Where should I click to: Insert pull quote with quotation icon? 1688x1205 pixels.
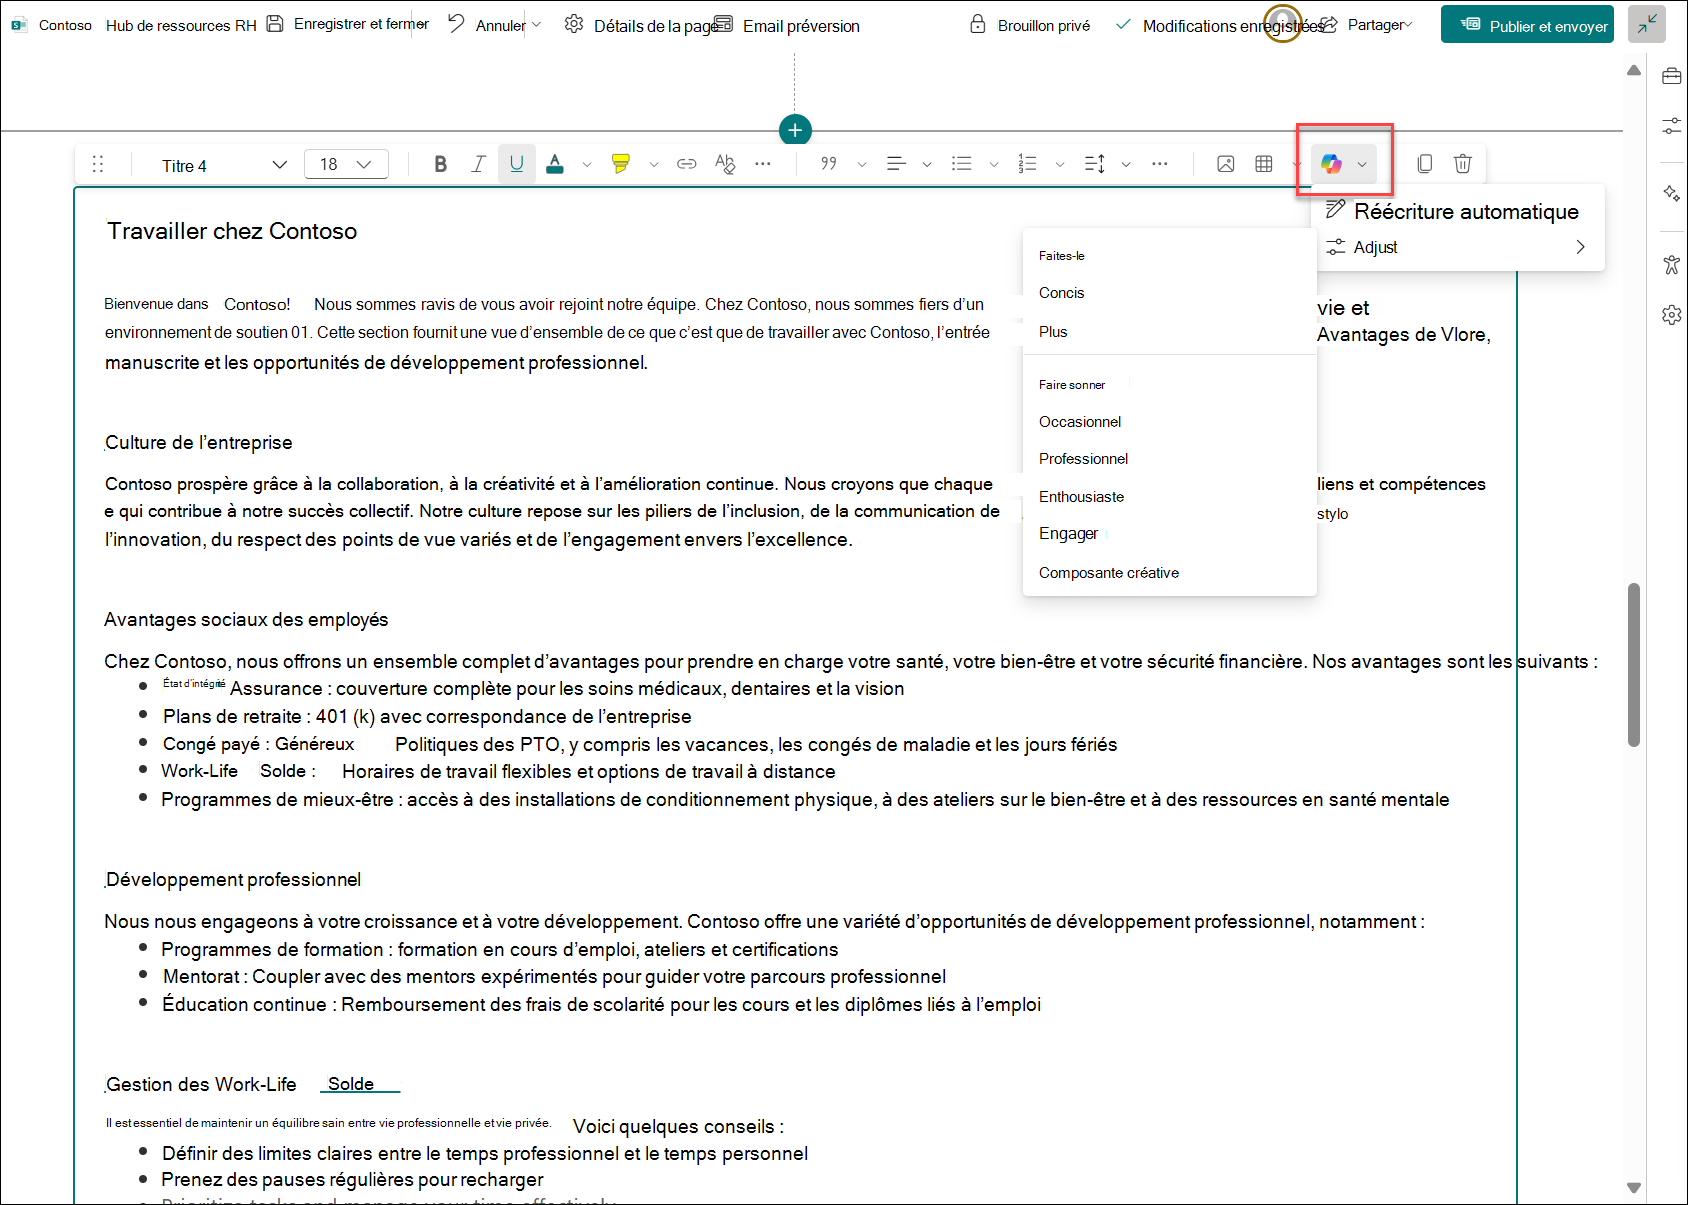829,164
